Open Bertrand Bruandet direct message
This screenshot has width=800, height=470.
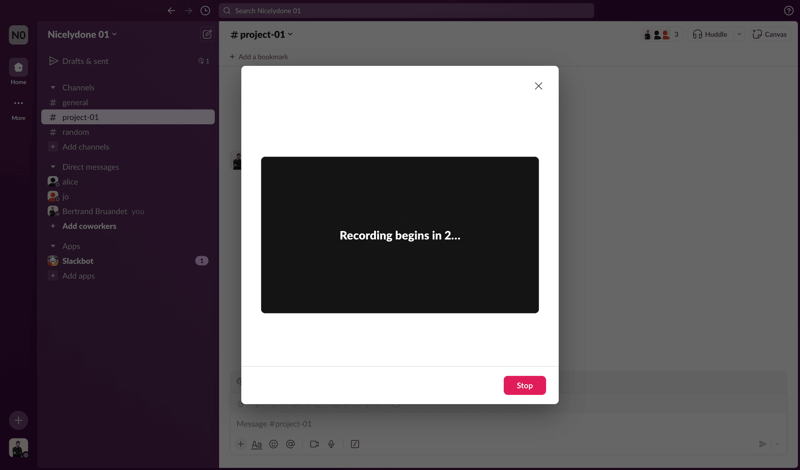pyautogui.click(x=128, y=211)
